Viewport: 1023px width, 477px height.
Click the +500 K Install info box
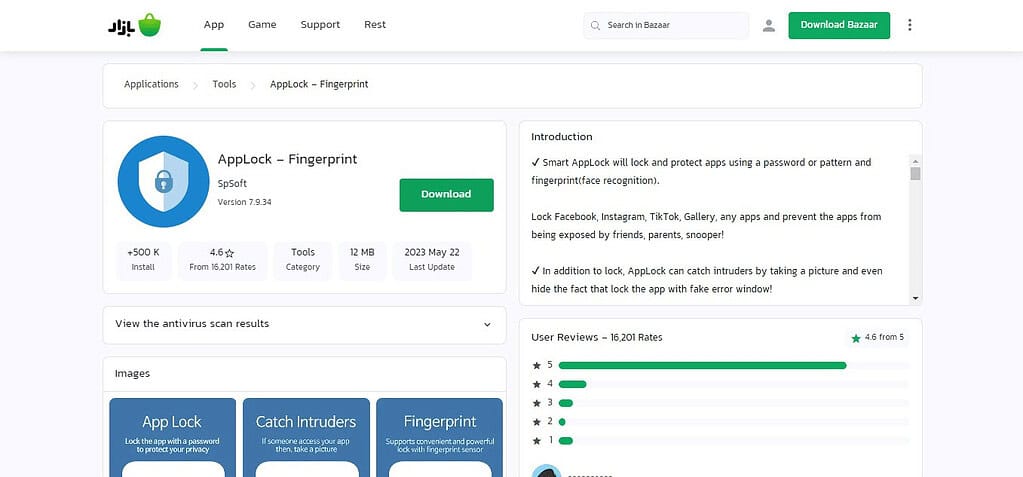144,259
